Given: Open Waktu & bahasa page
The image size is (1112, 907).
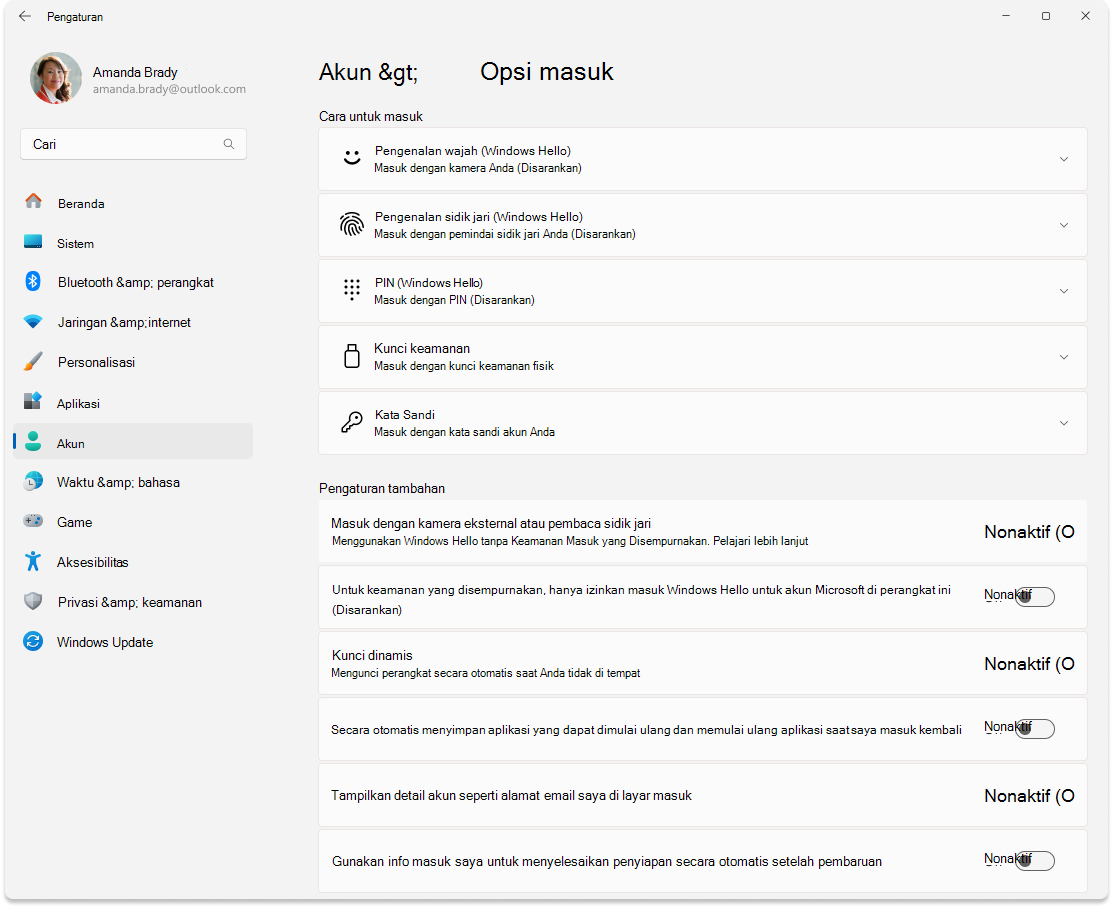Looking at the screenshot, I should coord(133,482).
